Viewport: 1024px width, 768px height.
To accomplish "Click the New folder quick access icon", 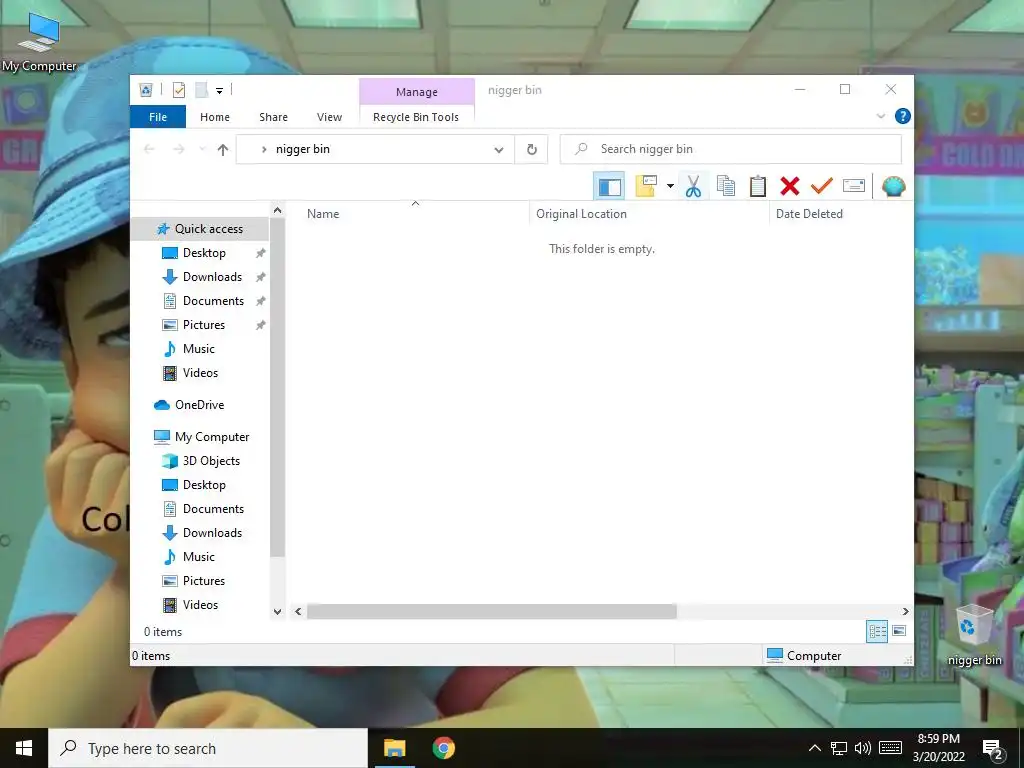I will [x=202, y=90].
